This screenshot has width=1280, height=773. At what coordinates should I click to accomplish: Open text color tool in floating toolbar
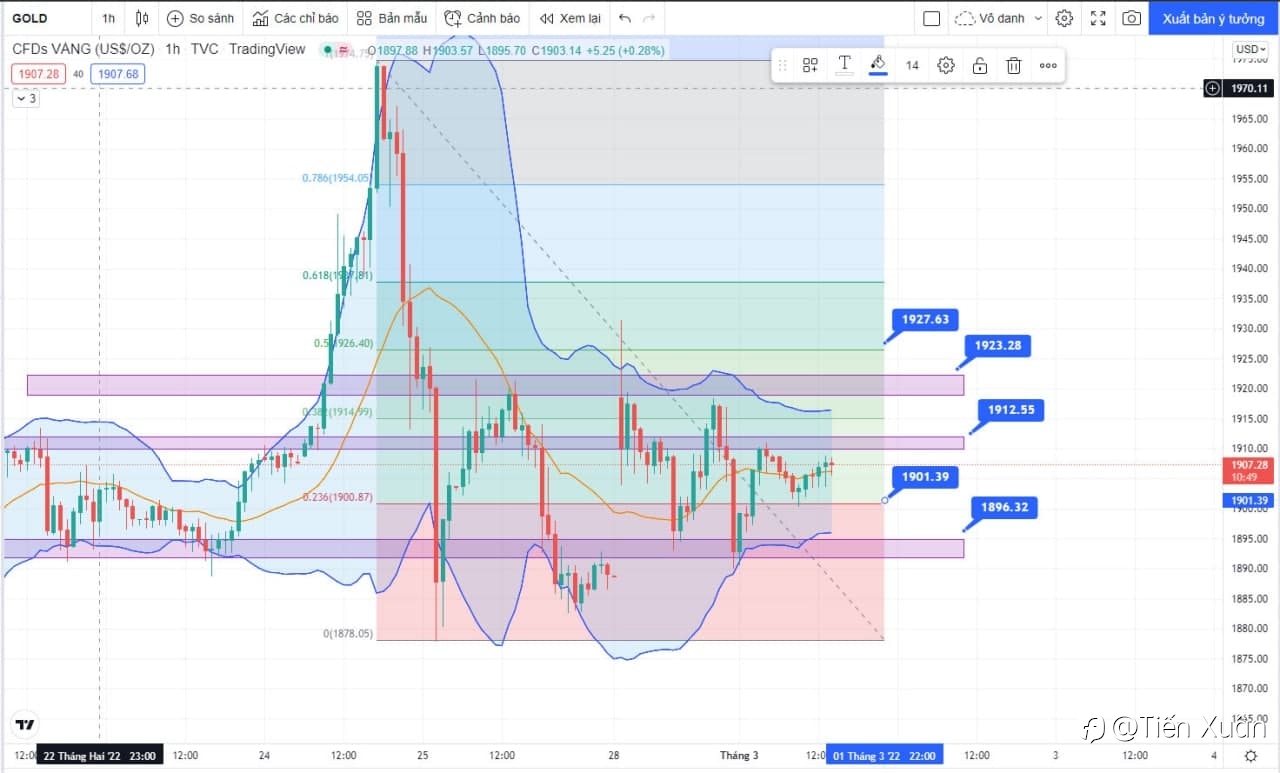844,65
